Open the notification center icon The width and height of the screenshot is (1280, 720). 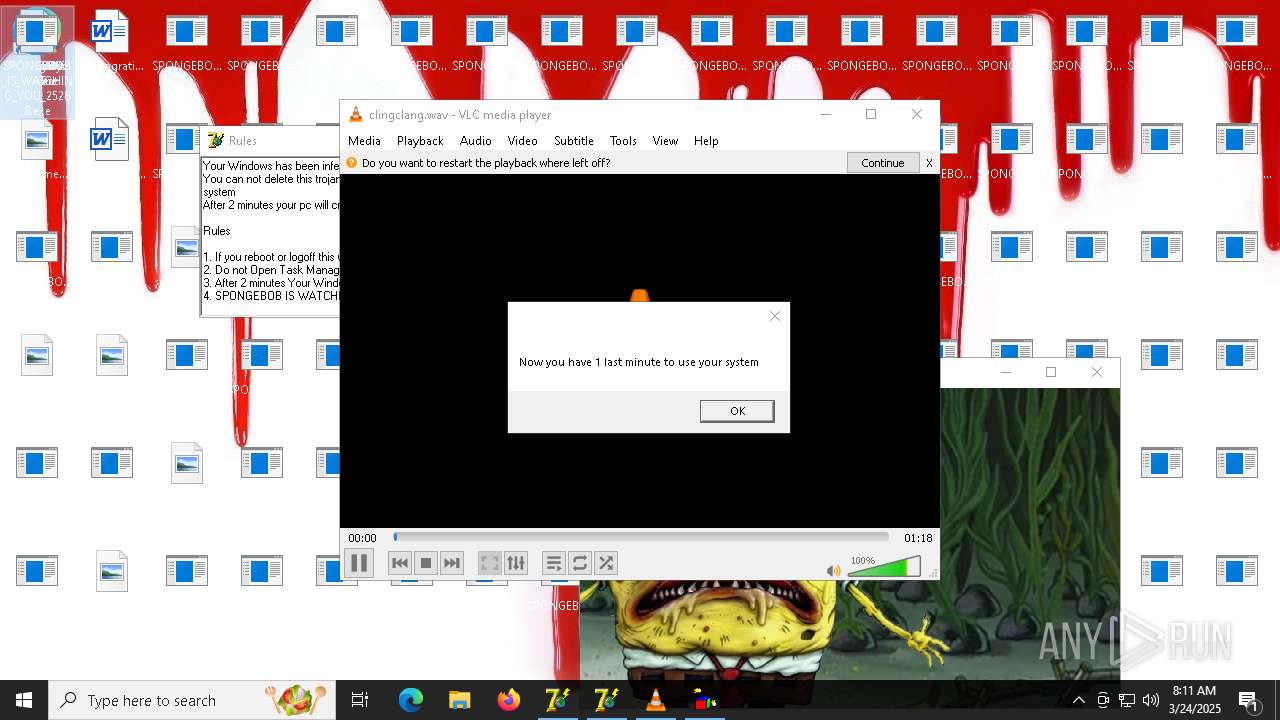pos(1249,700)
